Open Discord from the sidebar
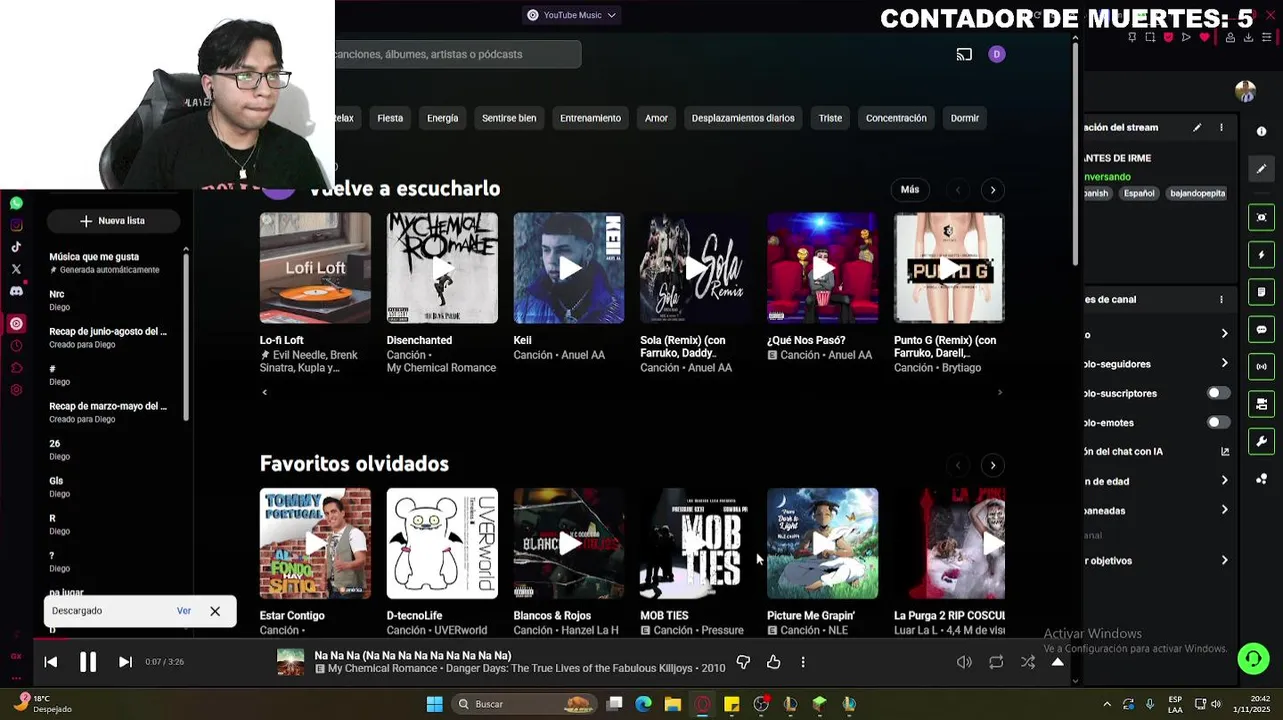 coord(16,291)
